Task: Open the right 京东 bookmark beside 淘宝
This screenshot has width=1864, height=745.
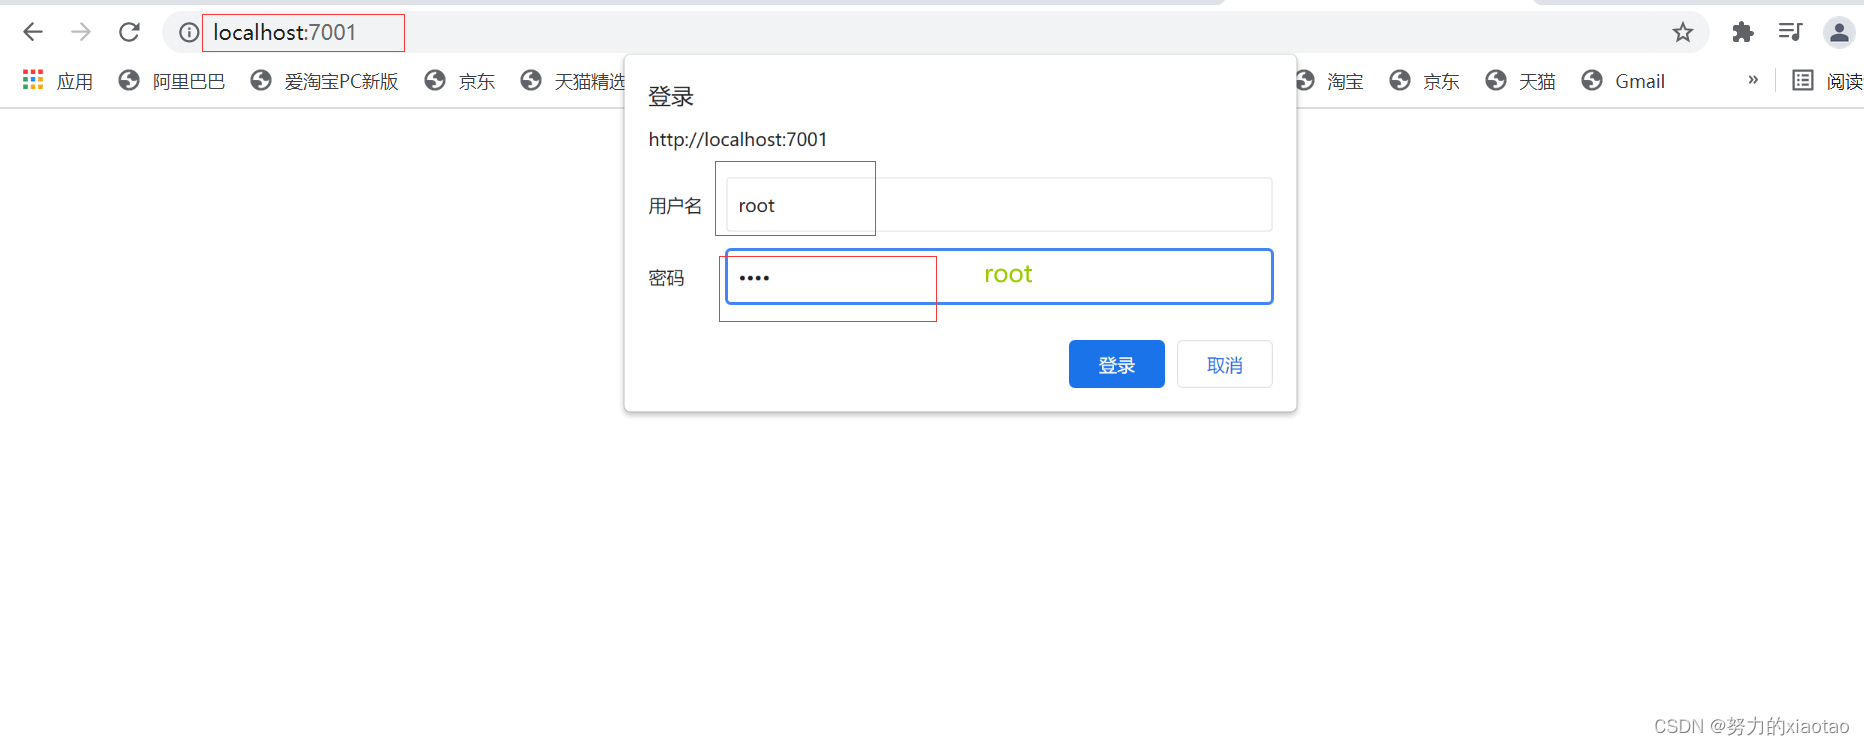Action: (1425, 81)
